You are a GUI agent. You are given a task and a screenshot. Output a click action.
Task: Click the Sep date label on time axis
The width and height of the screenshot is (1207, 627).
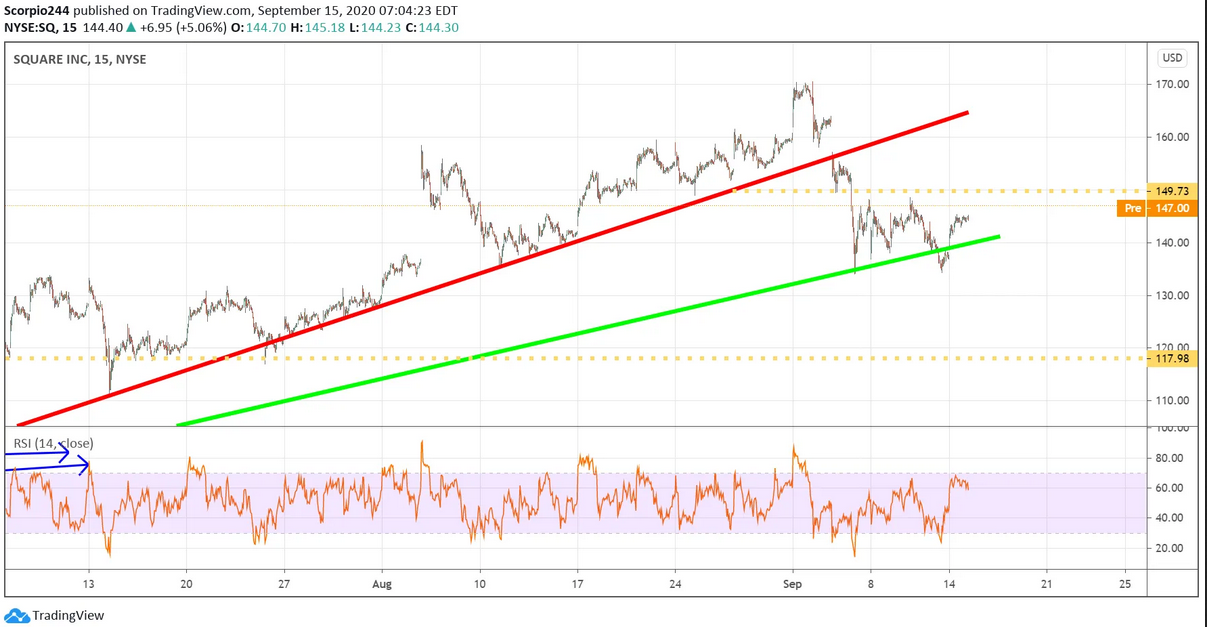pyautogui.click(x=793, y=583)
